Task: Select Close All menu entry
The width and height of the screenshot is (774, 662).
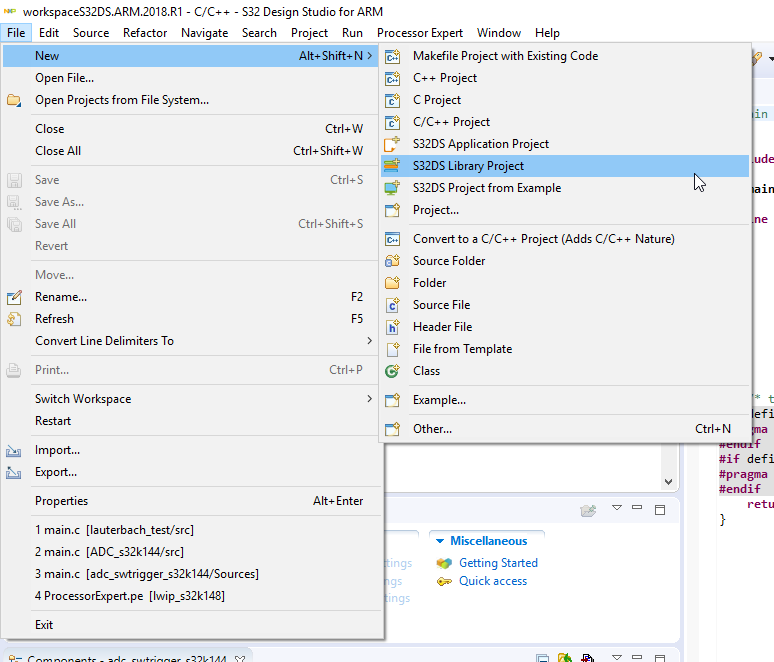Action: pyautogui.click(x=191, y=151)
